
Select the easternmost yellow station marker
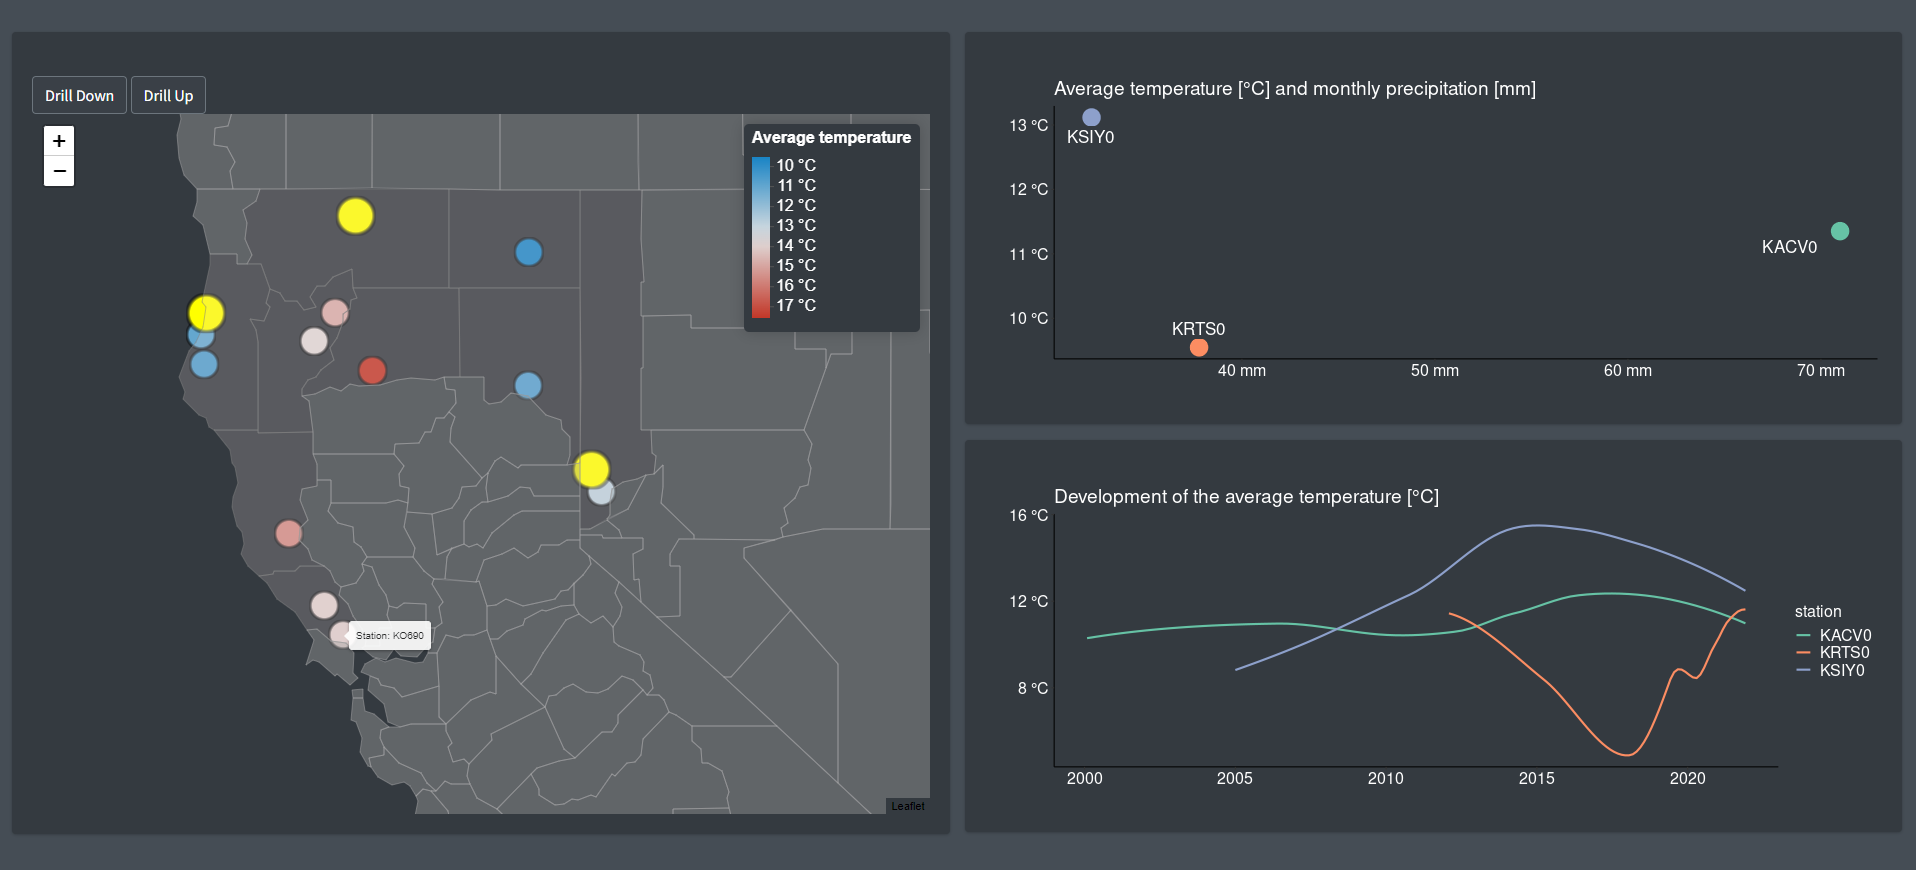tap(591, 469)
